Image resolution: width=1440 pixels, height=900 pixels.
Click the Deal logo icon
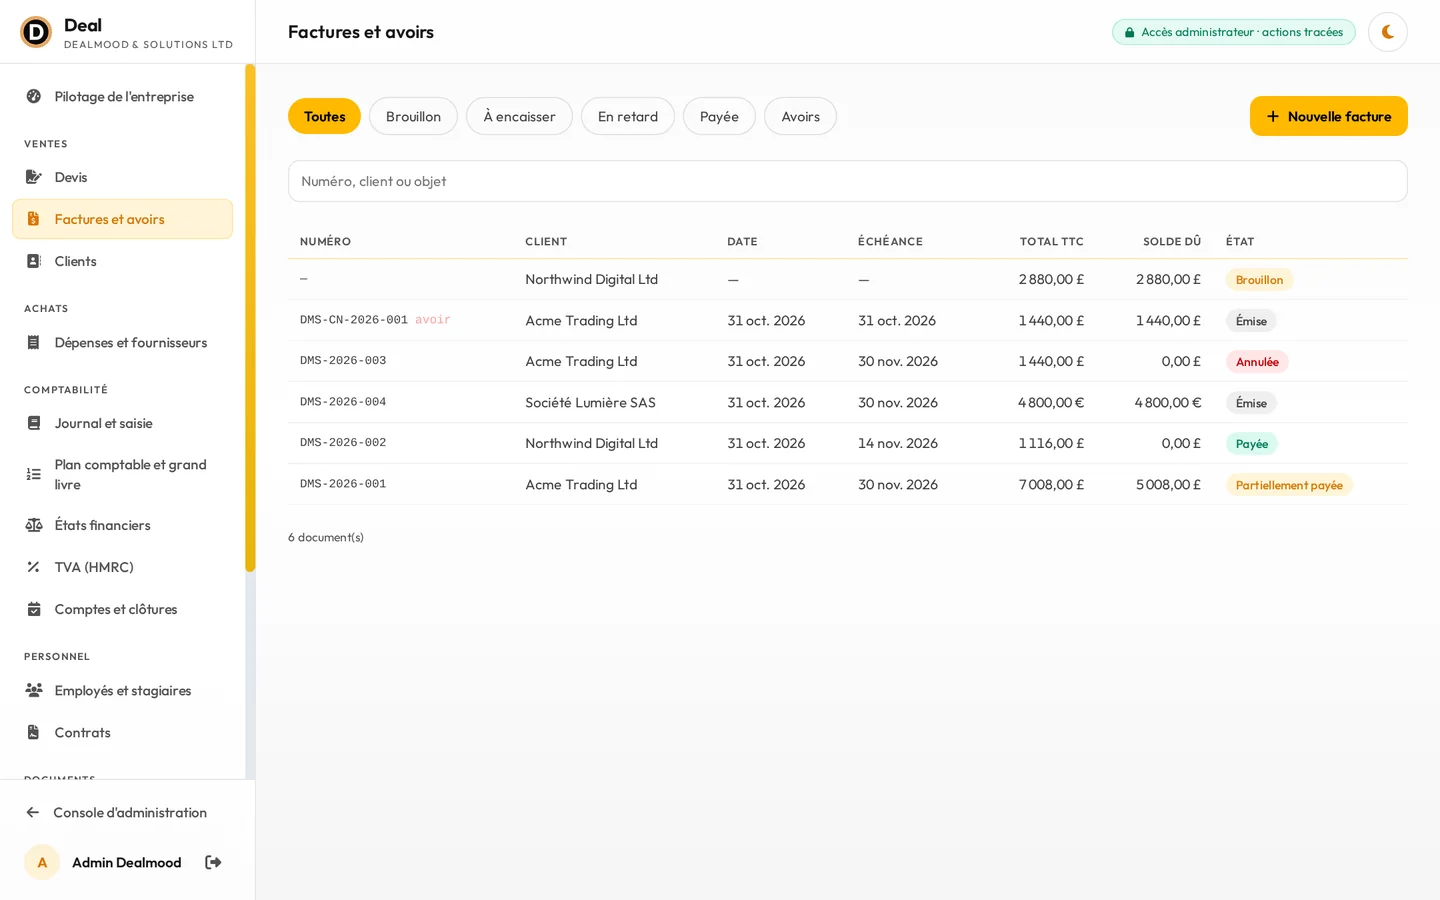[x=36, y=32]
